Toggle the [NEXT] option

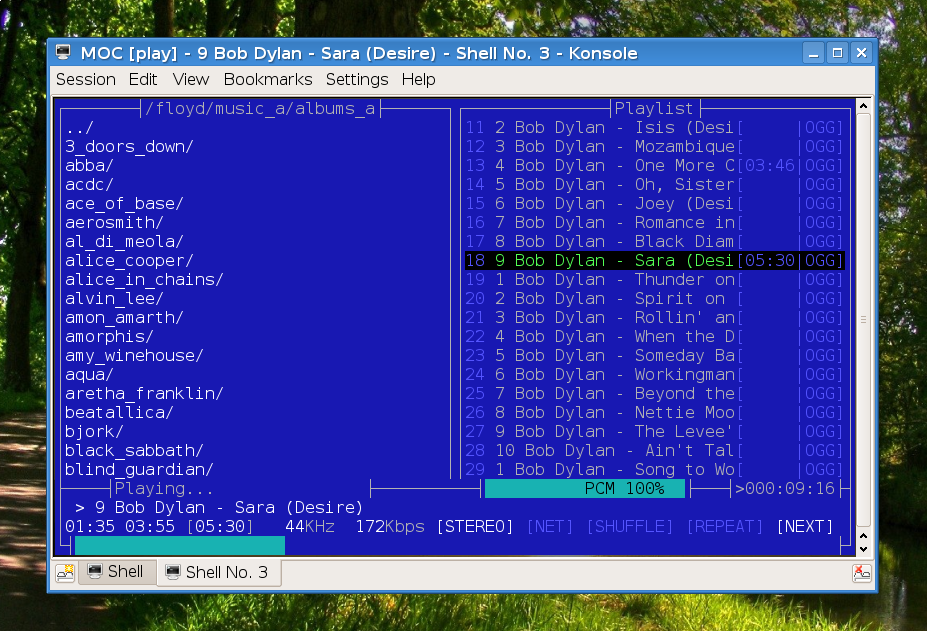(x=805, y=526)
